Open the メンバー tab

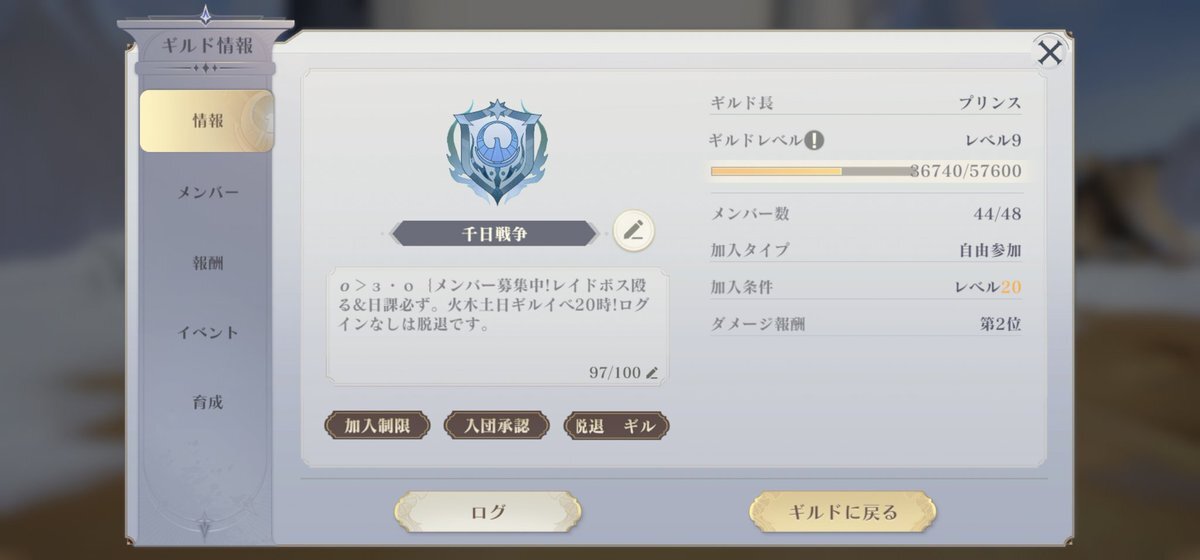pyautogui.click(x=208, y=192)
